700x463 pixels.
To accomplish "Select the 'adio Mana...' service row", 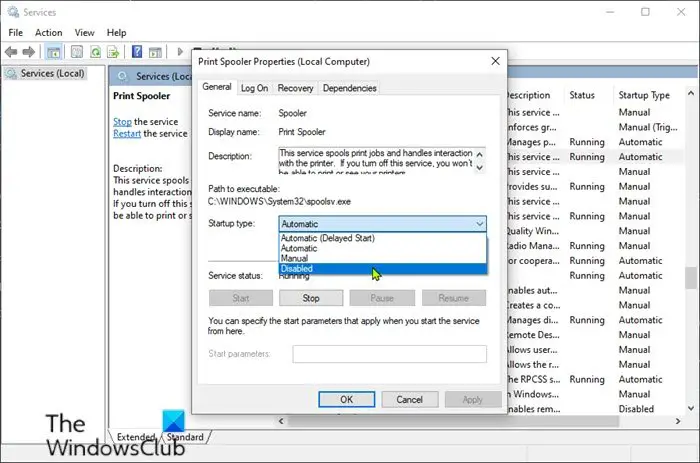I will [595, 246].
